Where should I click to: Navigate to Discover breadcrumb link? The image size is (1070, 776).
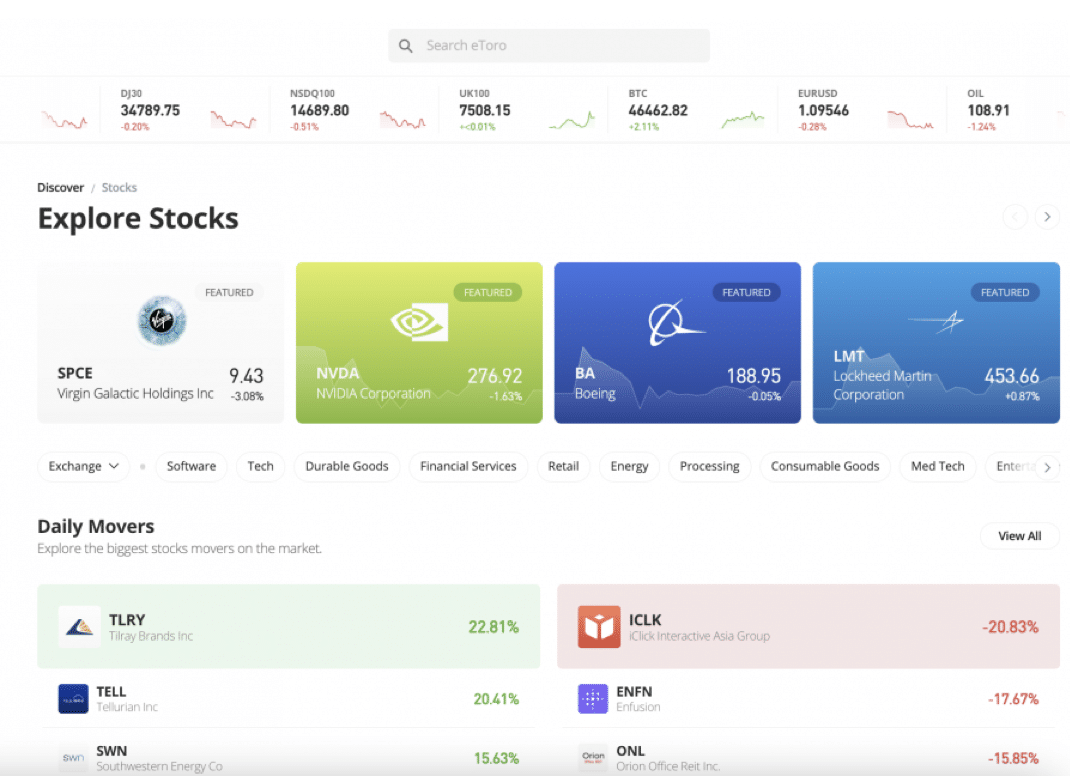pos(61,187)
